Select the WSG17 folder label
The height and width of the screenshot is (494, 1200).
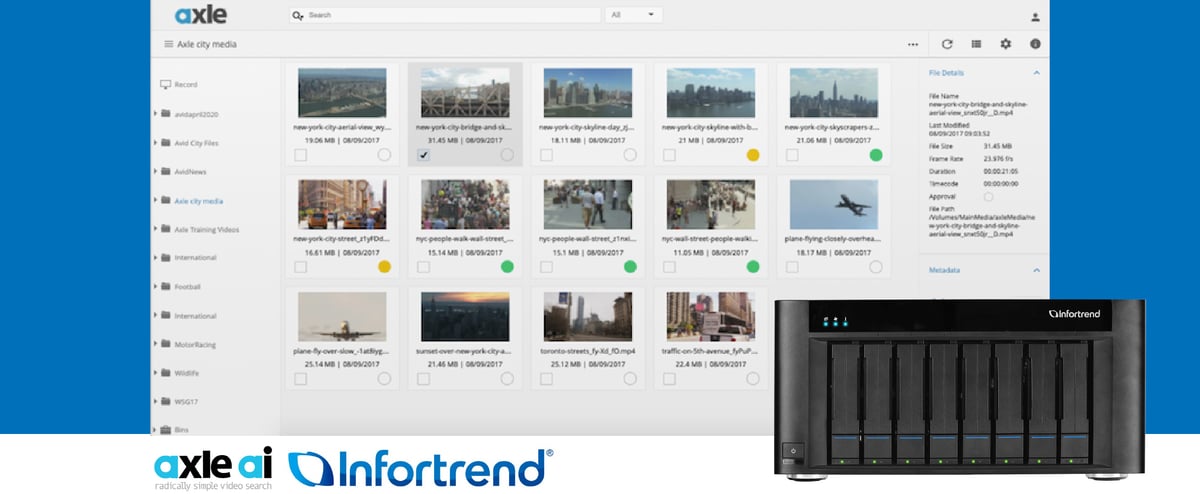coord(187,402)
